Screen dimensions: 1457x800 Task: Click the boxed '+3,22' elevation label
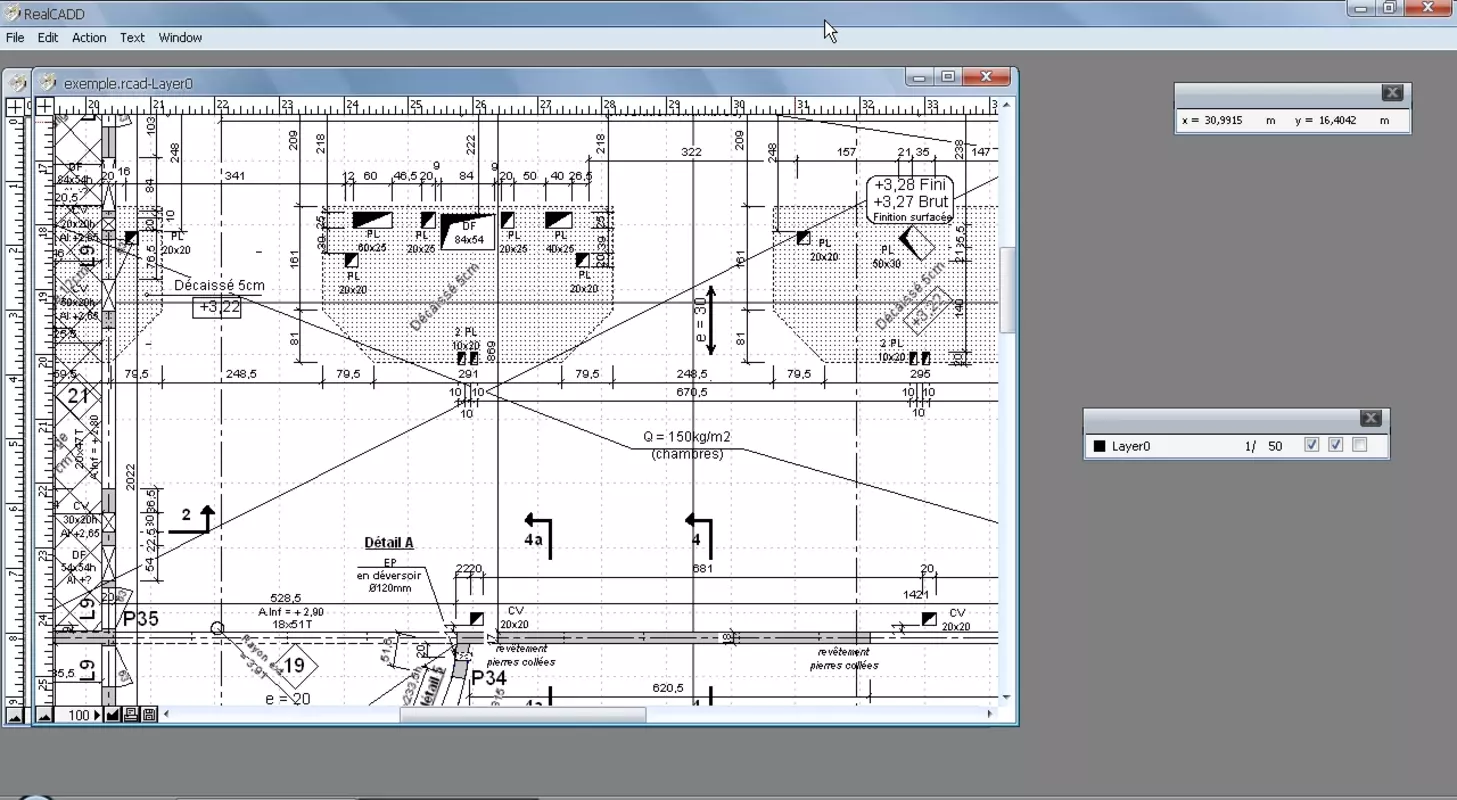tap(217, 307)
